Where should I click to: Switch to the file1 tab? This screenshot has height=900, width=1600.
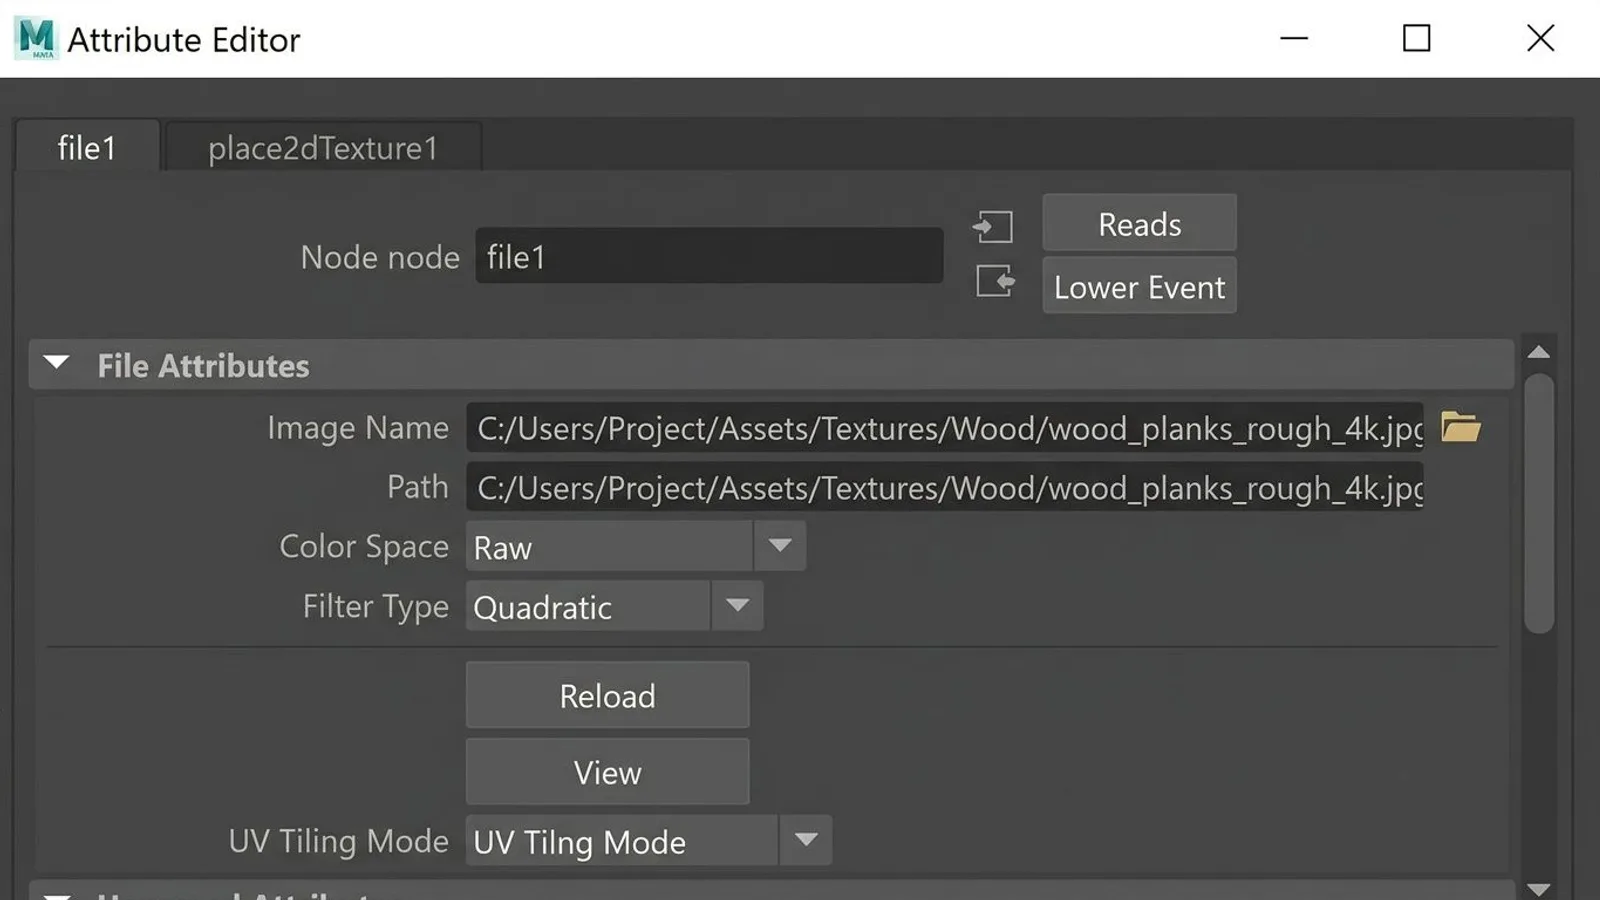[87, 148]
